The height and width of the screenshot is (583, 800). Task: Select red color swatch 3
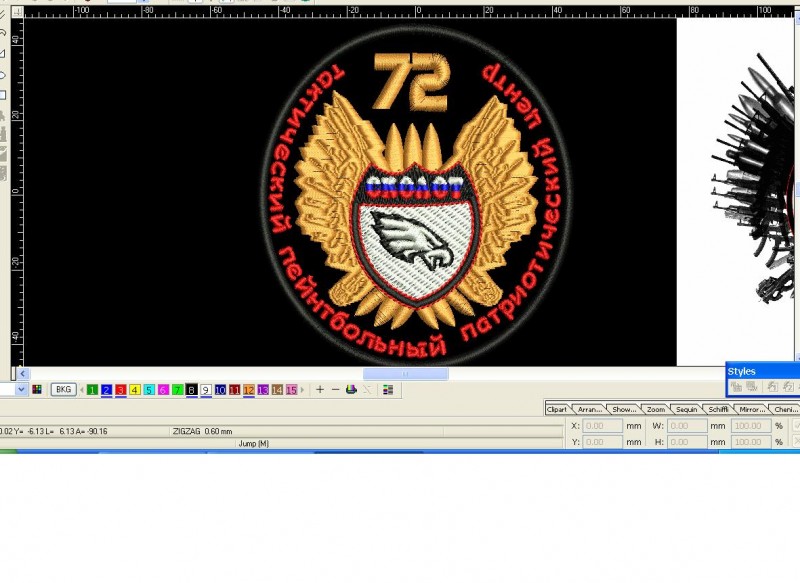pos(121,390)
